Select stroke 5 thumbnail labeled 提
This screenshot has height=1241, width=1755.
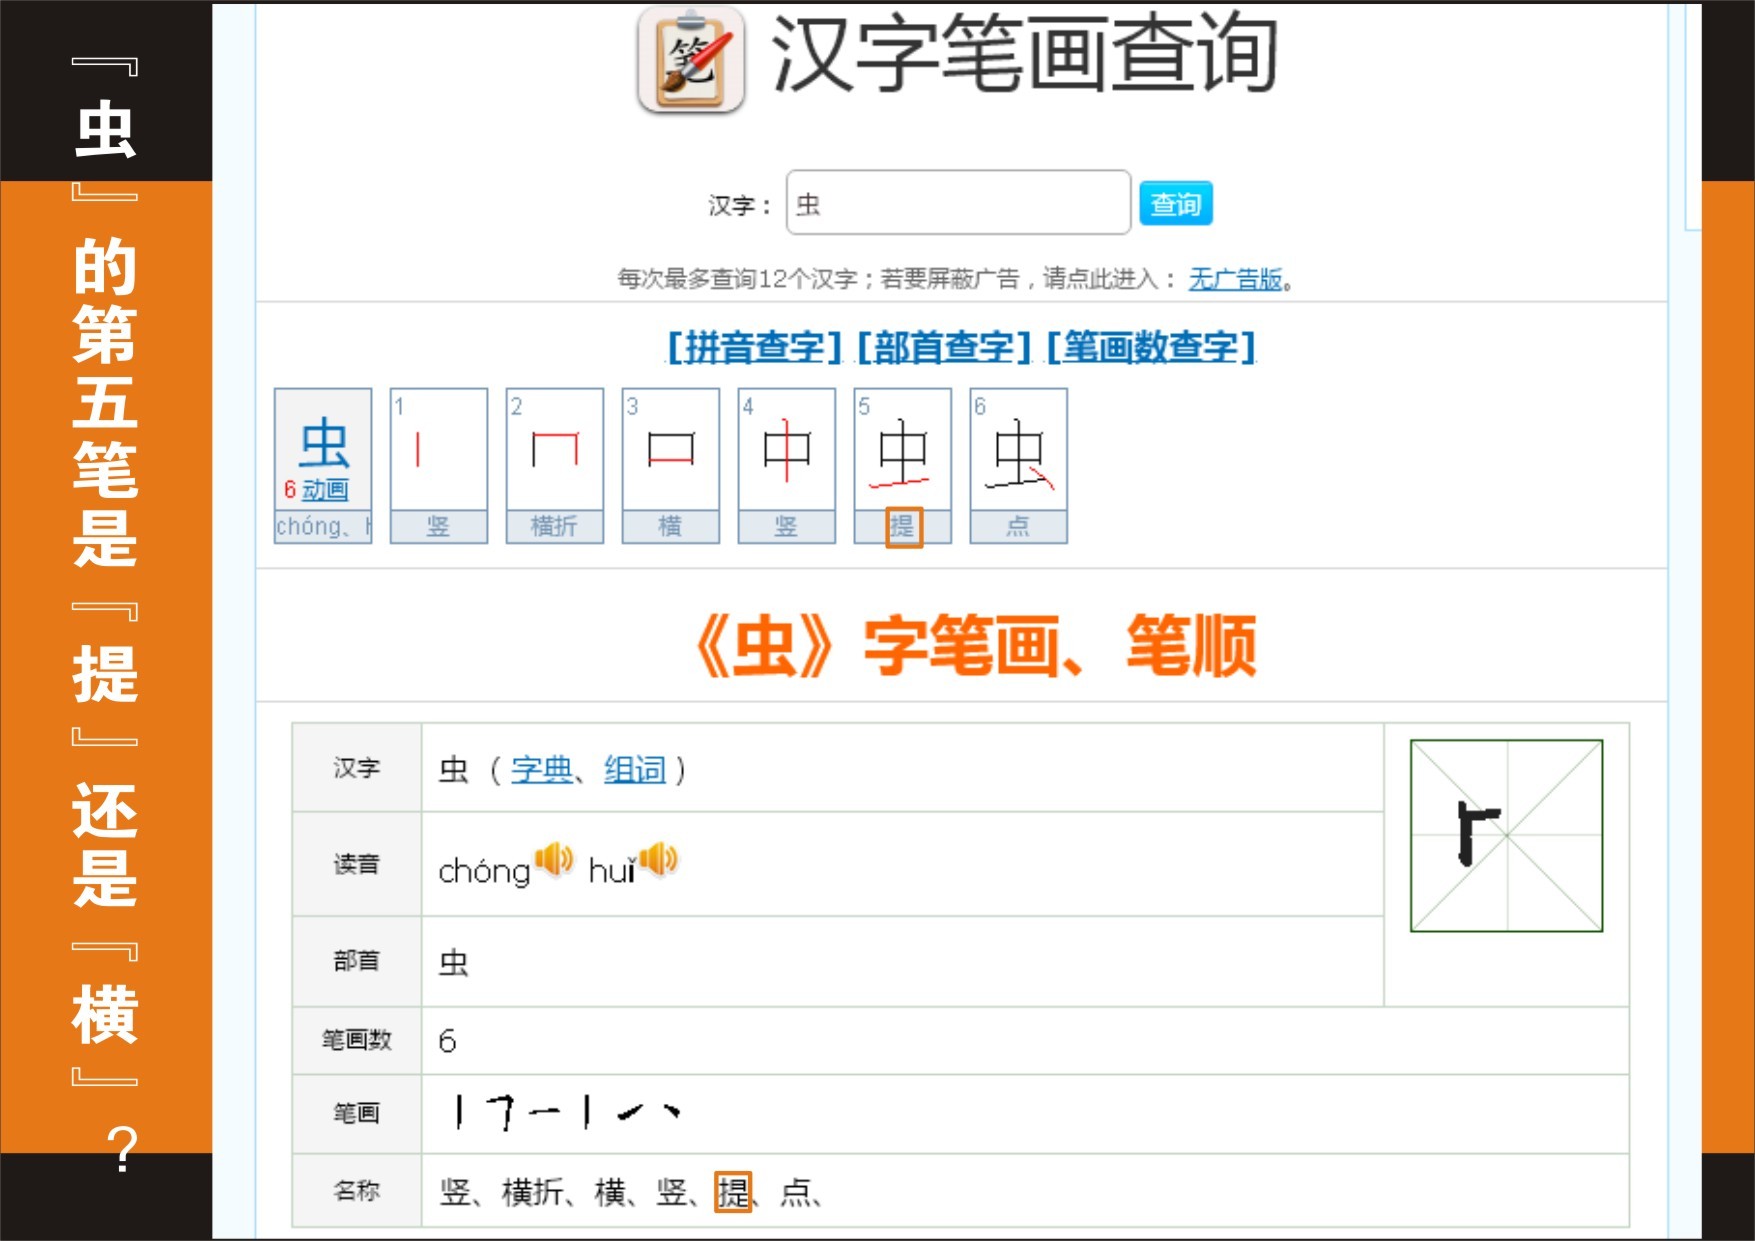click(902, 465)
